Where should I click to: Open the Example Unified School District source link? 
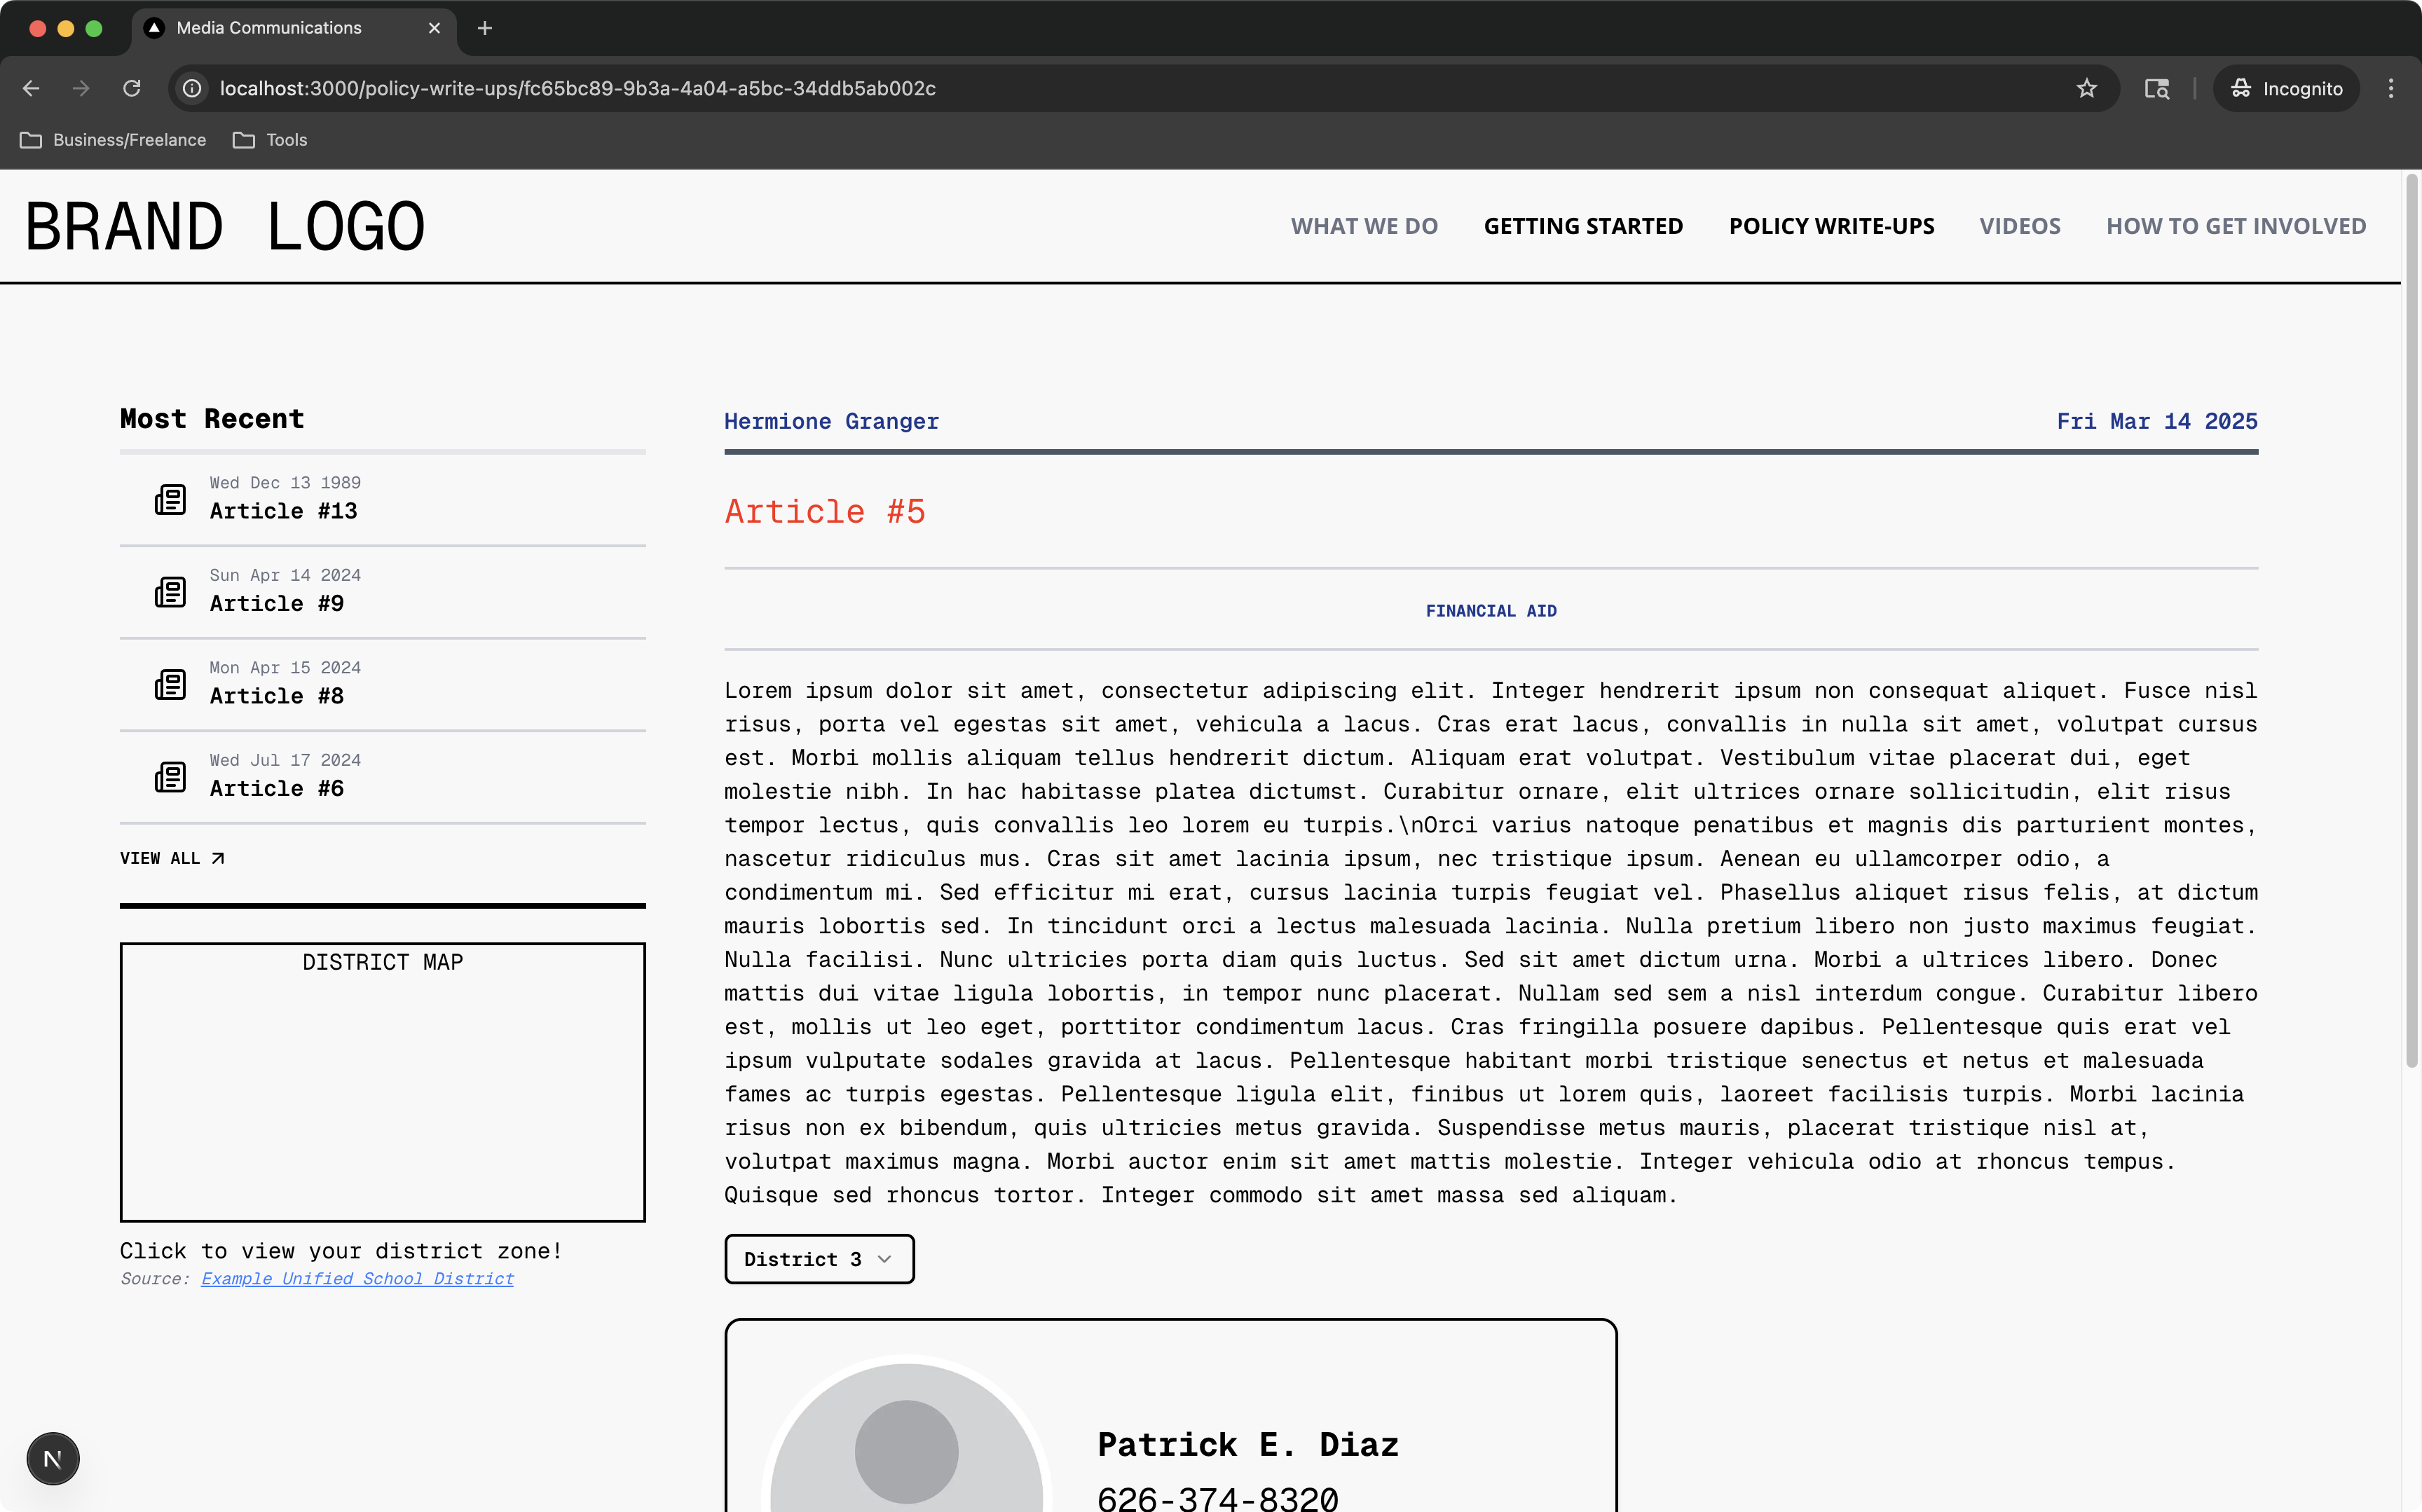(357, 1278)
